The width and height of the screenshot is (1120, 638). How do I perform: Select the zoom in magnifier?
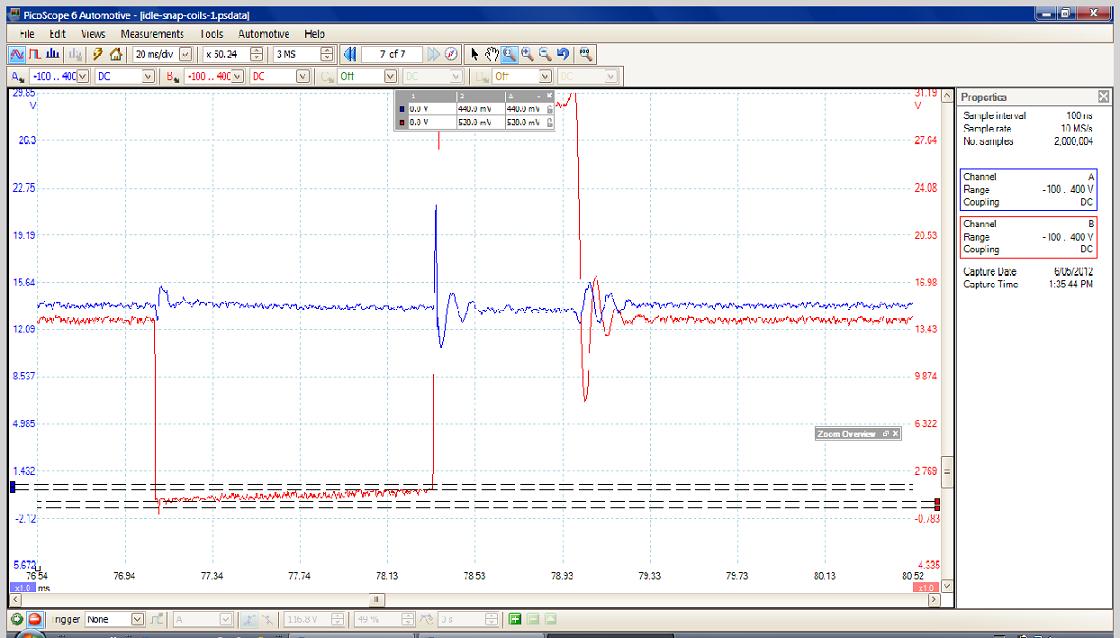coord(527,54)
